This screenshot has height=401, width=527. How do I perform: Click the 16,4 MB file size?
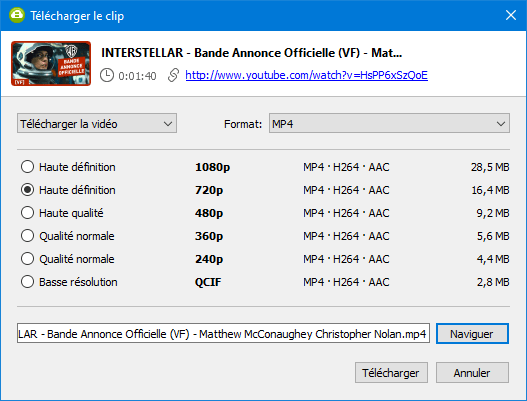(x=490, y=190)
